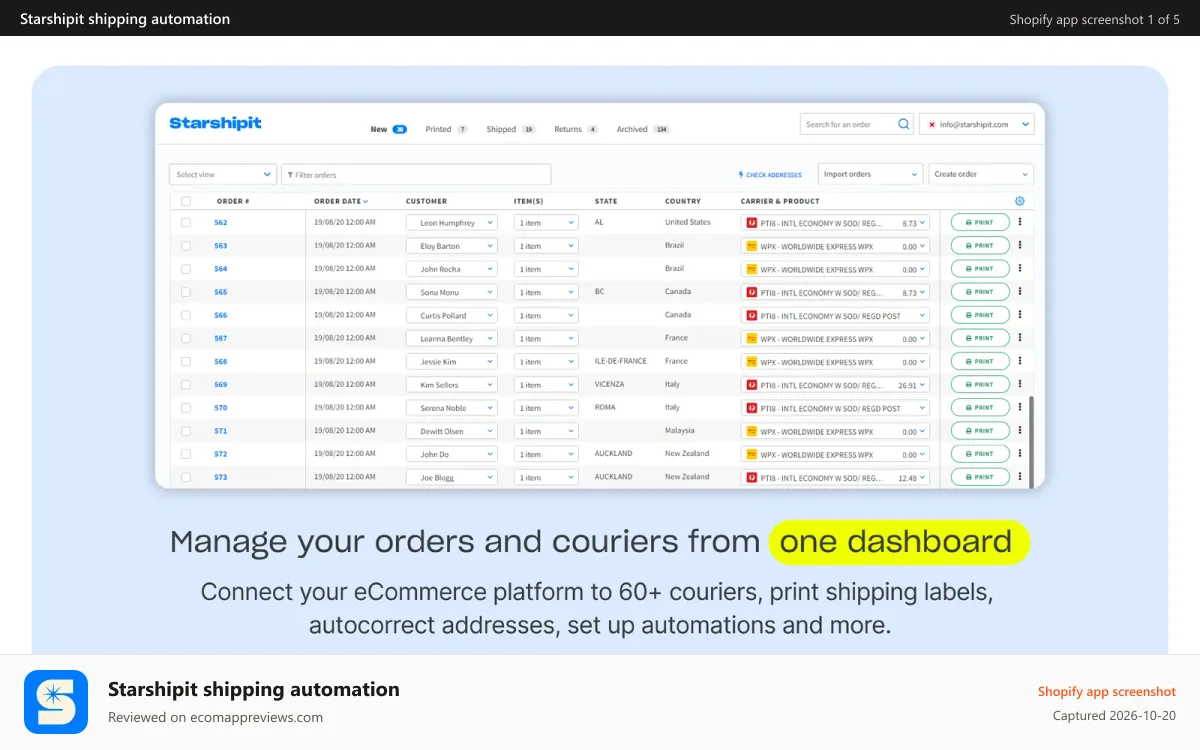Viewport: 1200px width, 750px height.
Task: Open the three-dot menu for order 572
Action: click(1020, 454)
